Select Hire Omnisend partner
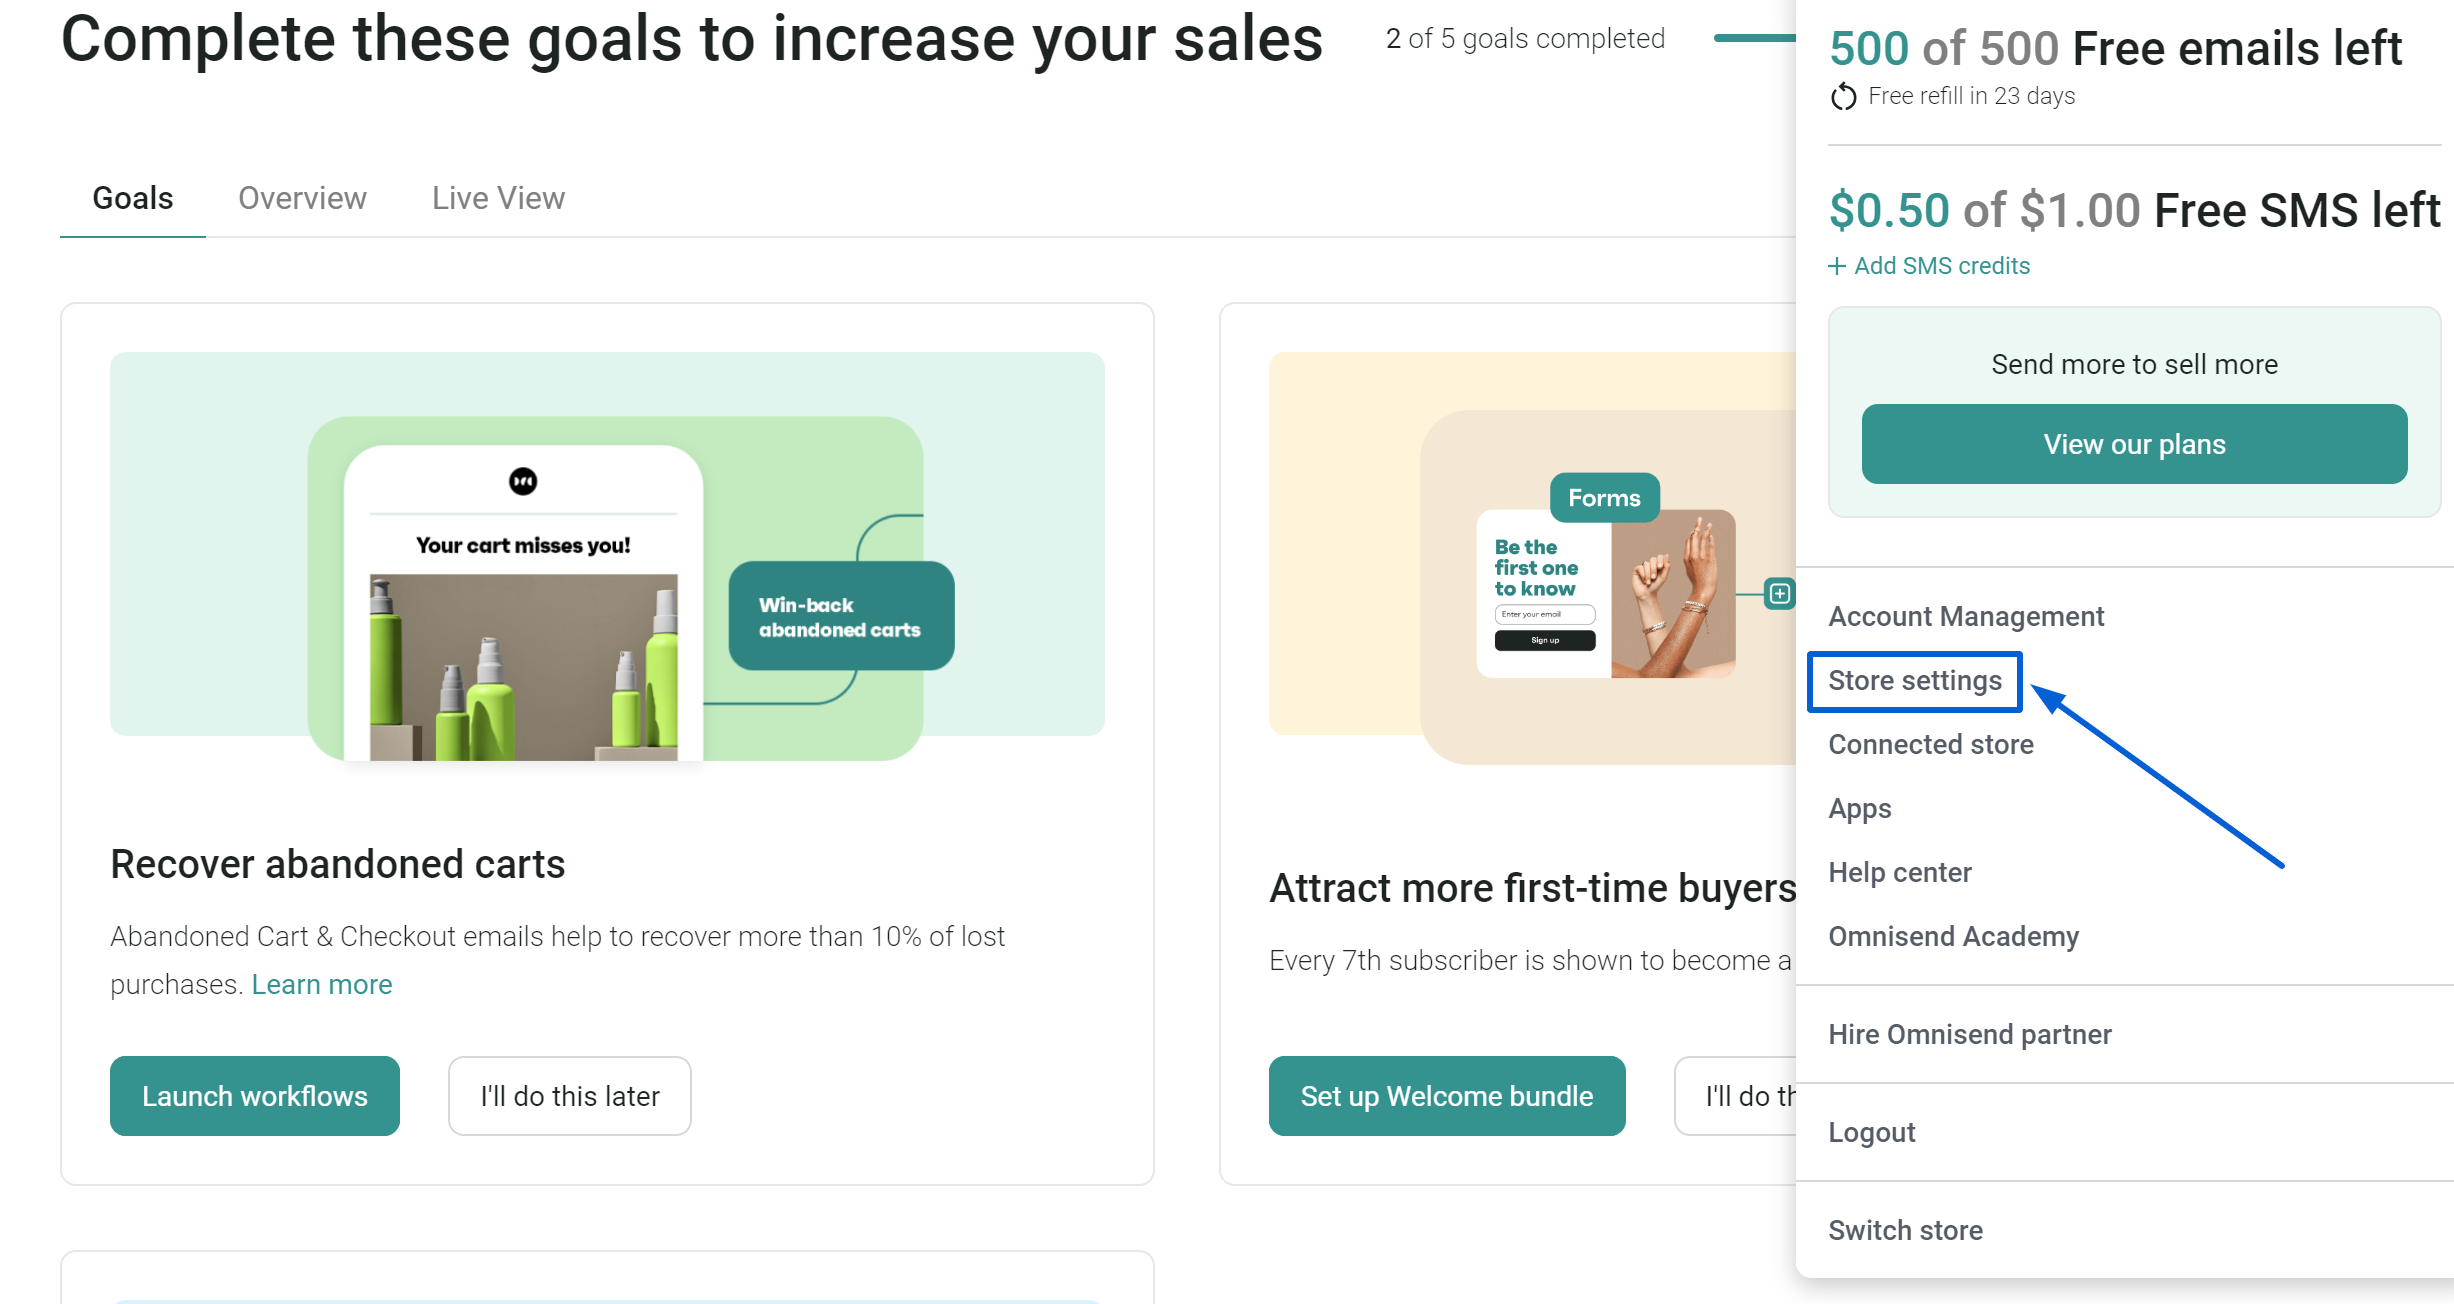This screenshot has height=1304, width=2454. [x=1970, y=1035]
